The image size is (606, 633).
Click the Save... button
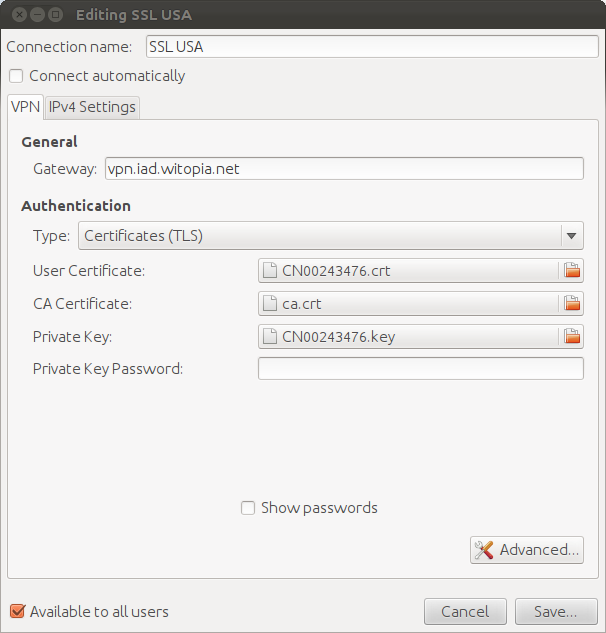coord(556,612)
